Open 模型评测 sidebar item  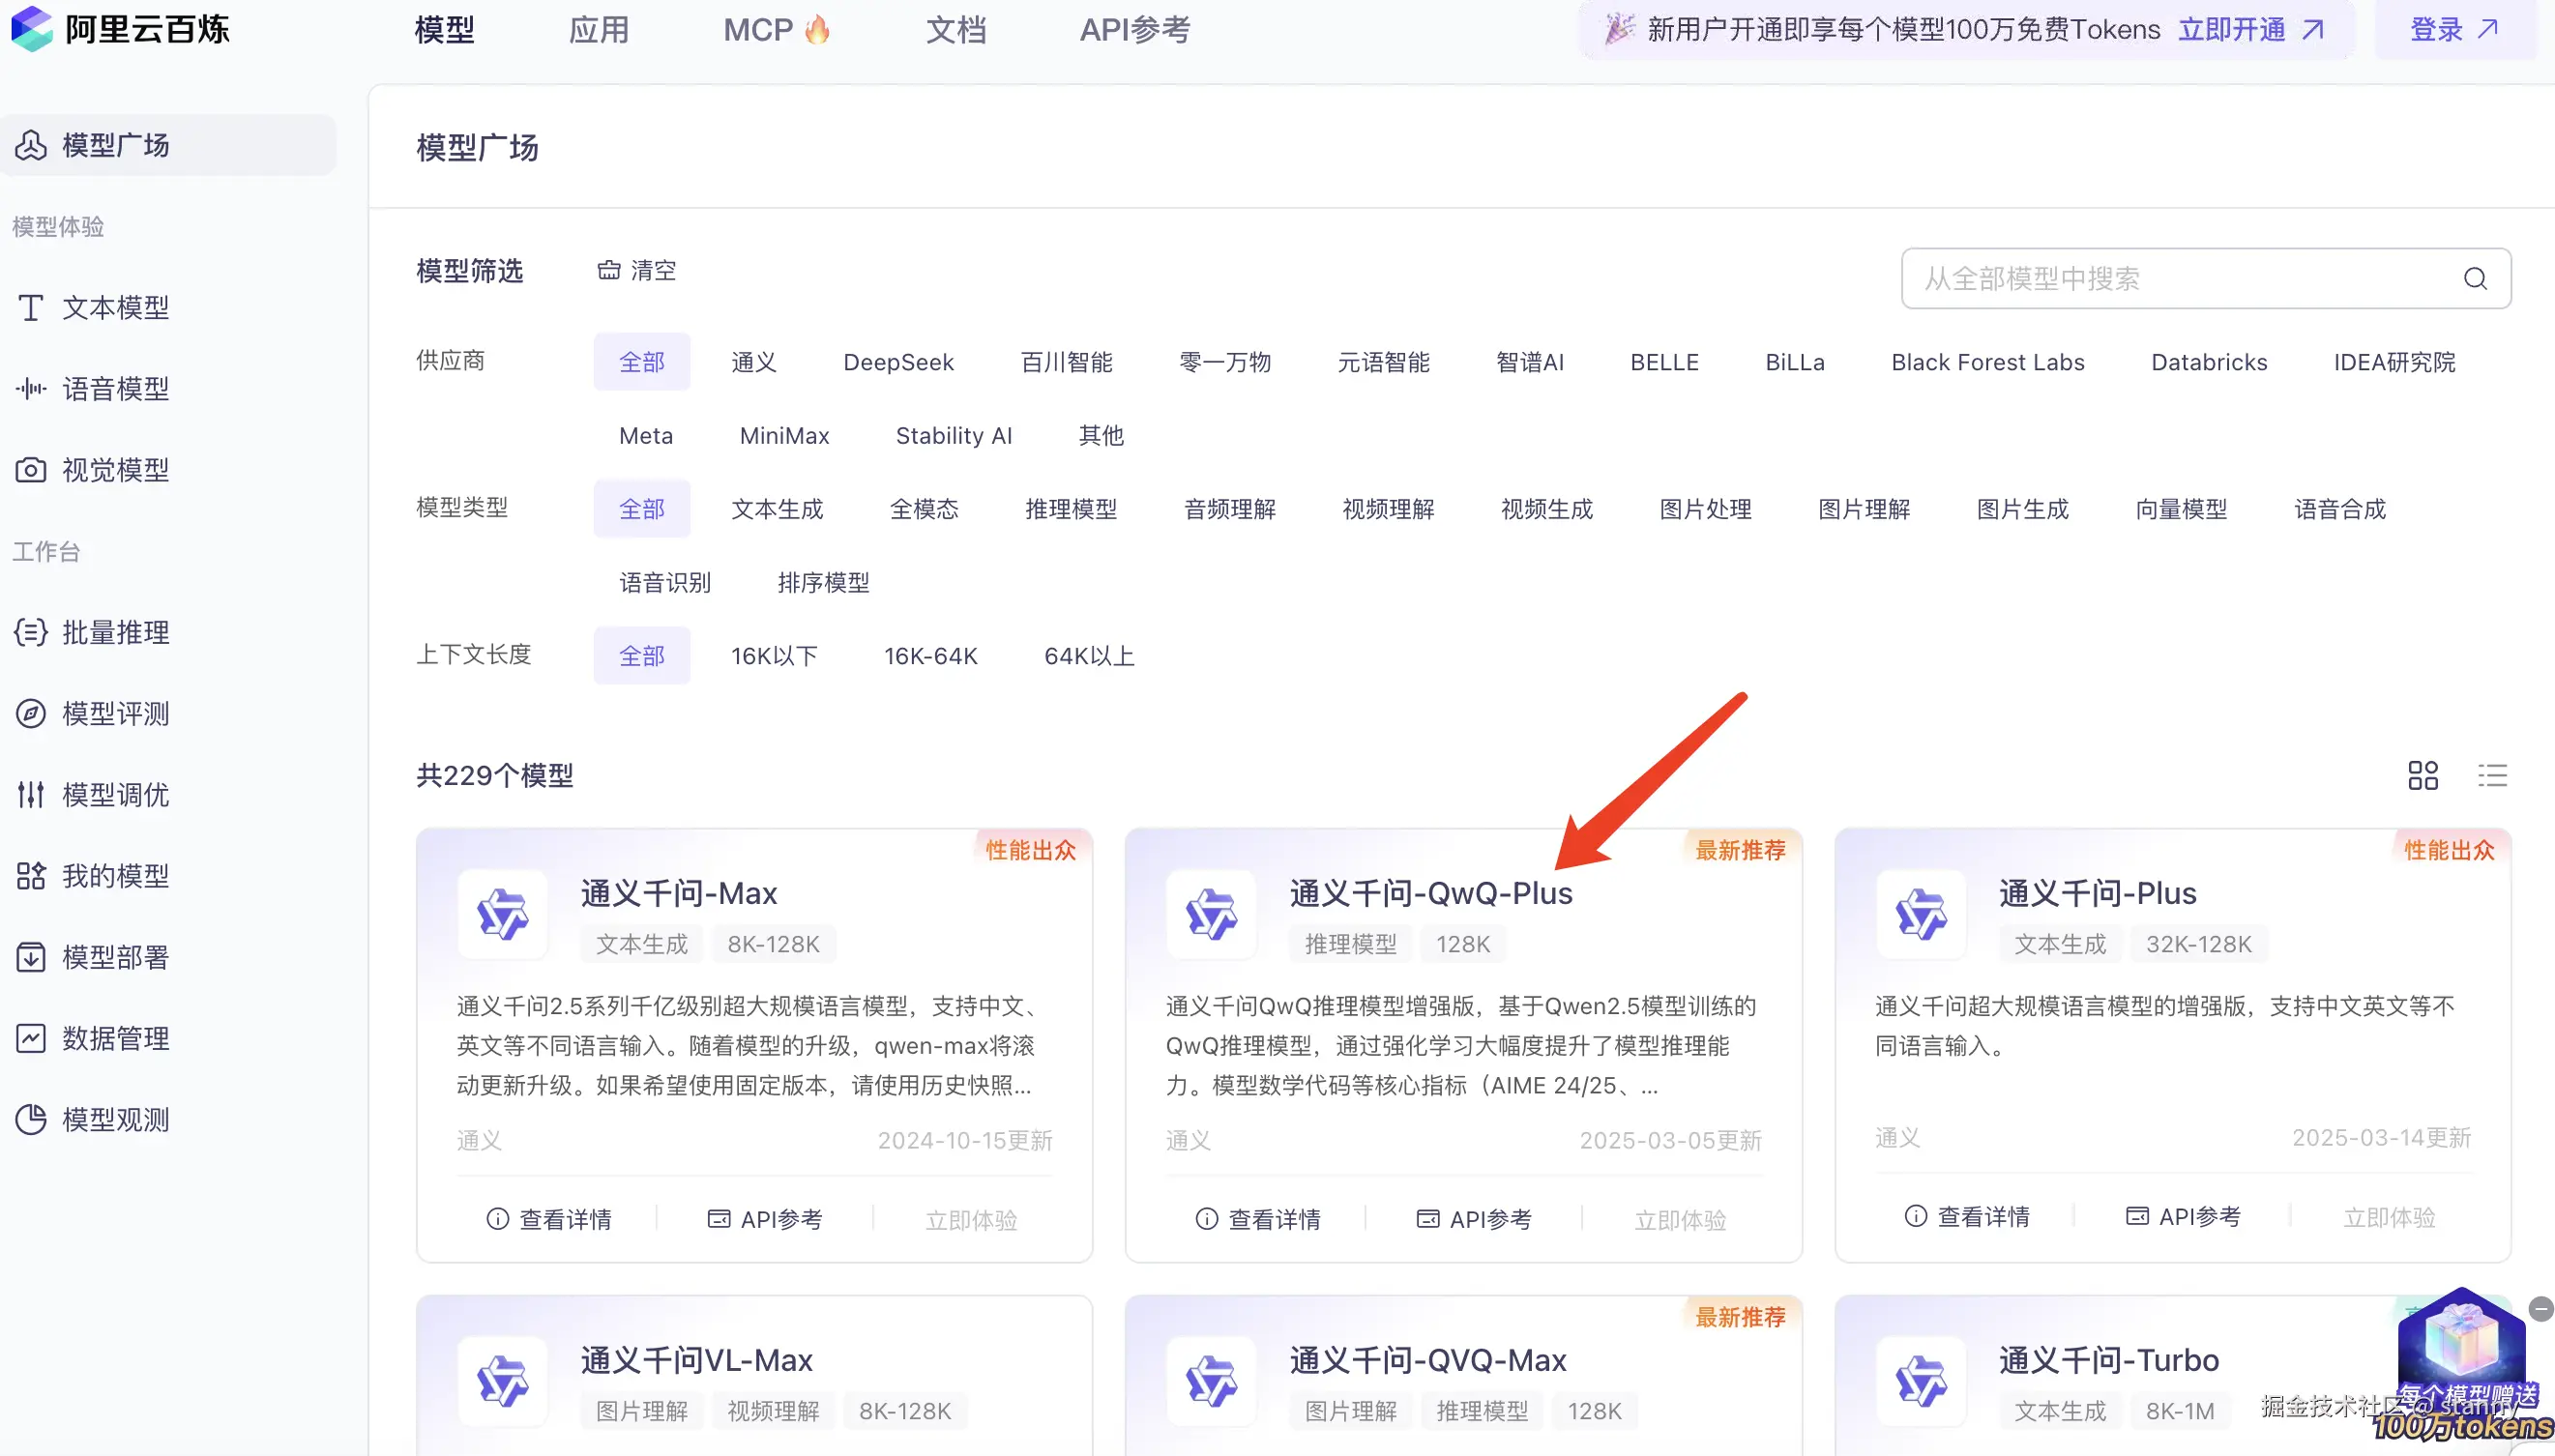click(115, 713)
